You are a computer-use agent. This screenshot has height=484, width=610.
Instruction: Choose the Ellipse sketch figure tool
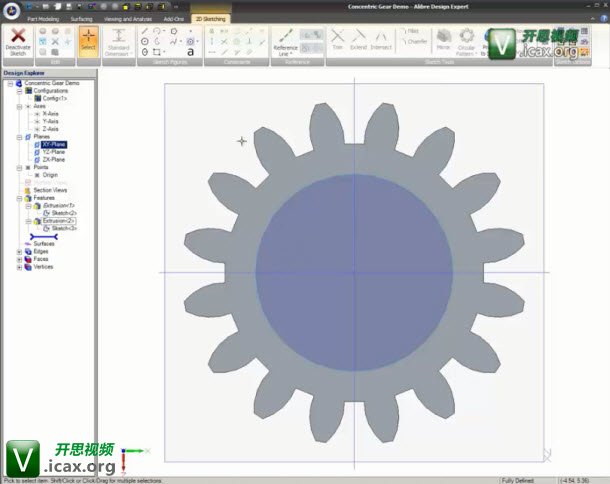coord(145,52)
